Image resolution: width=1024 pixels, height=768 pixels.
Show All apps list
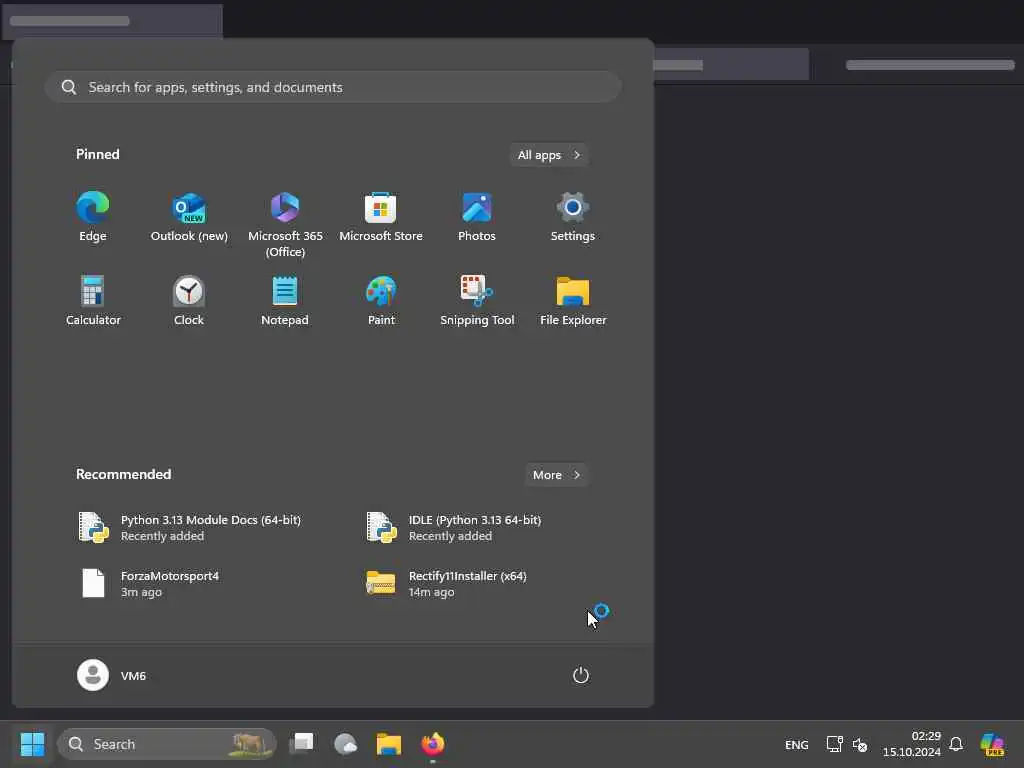click(x=549, y=155)
